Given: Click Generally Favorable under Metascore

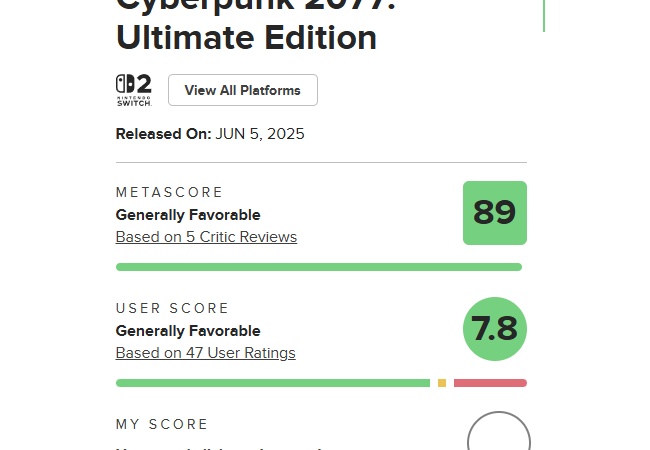Looking at the screenshot, I should 188,215.
